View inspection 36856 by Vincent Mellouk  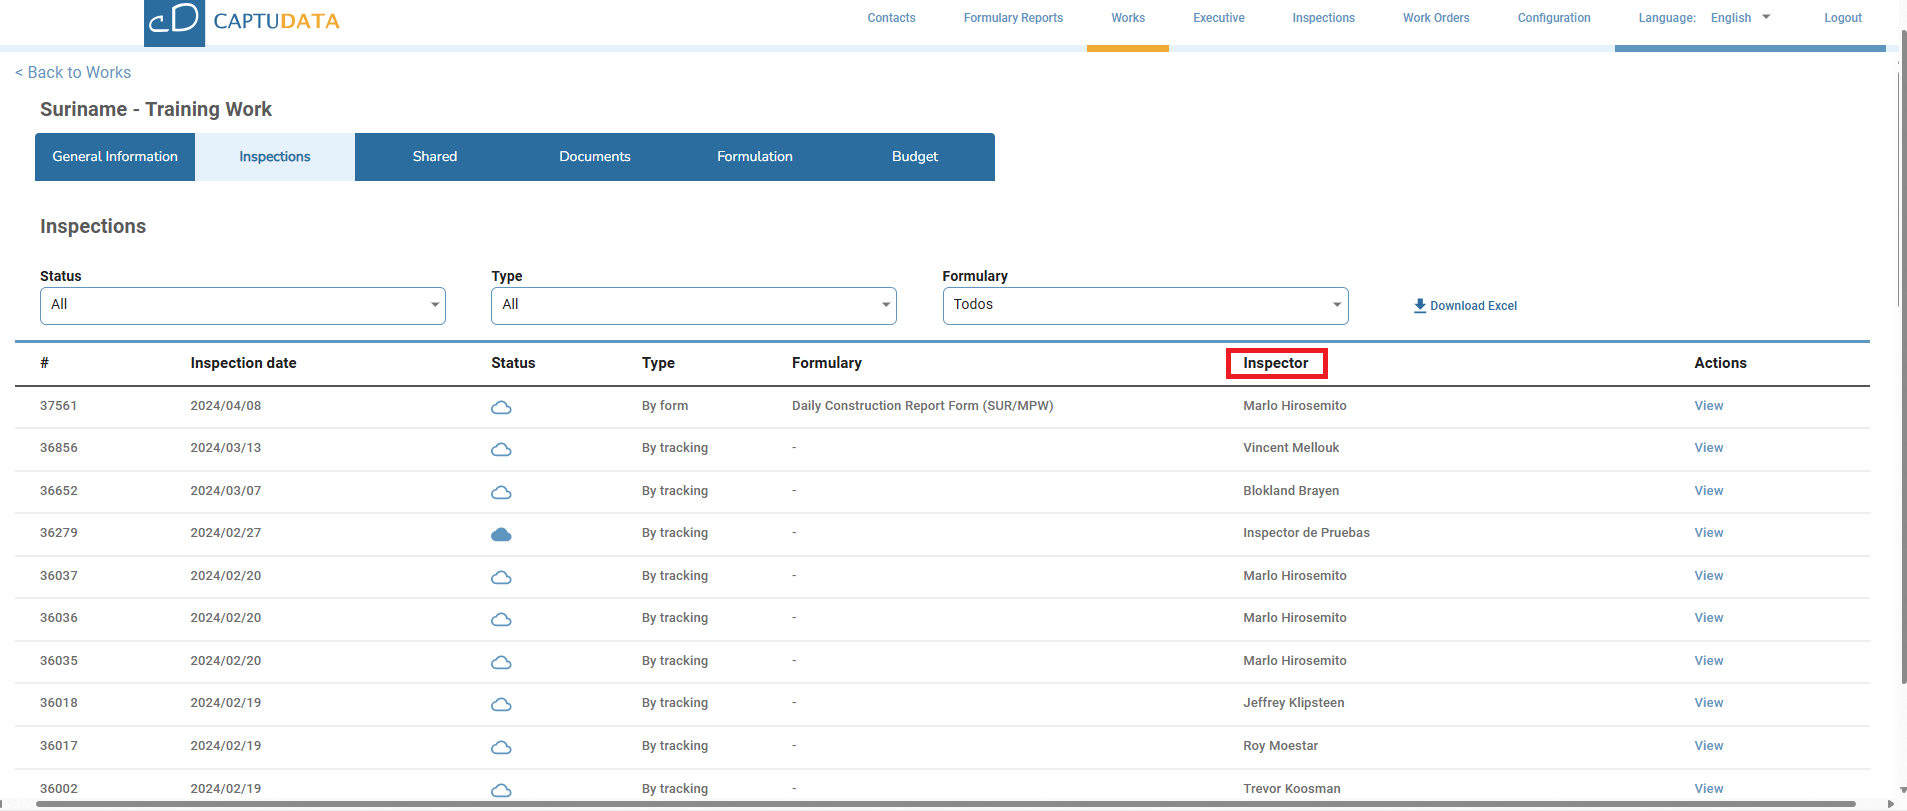(1708, 448)
